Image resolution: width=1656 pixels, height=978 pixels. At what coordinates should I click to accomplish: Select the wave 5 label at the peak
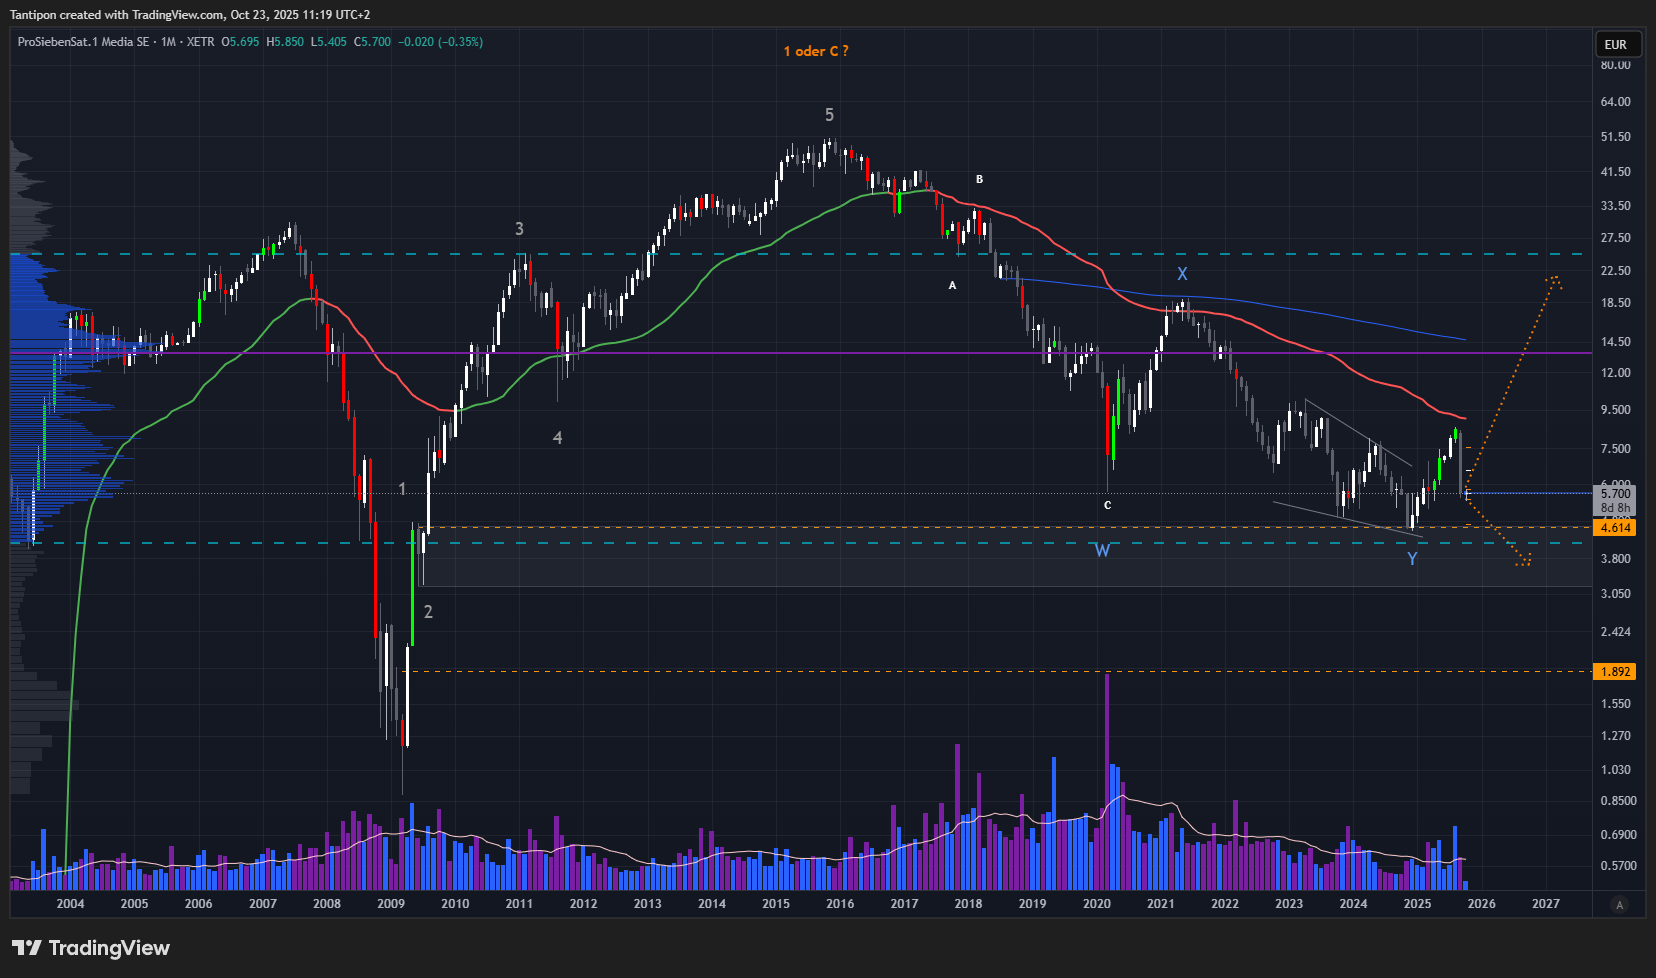click(829, 115)
